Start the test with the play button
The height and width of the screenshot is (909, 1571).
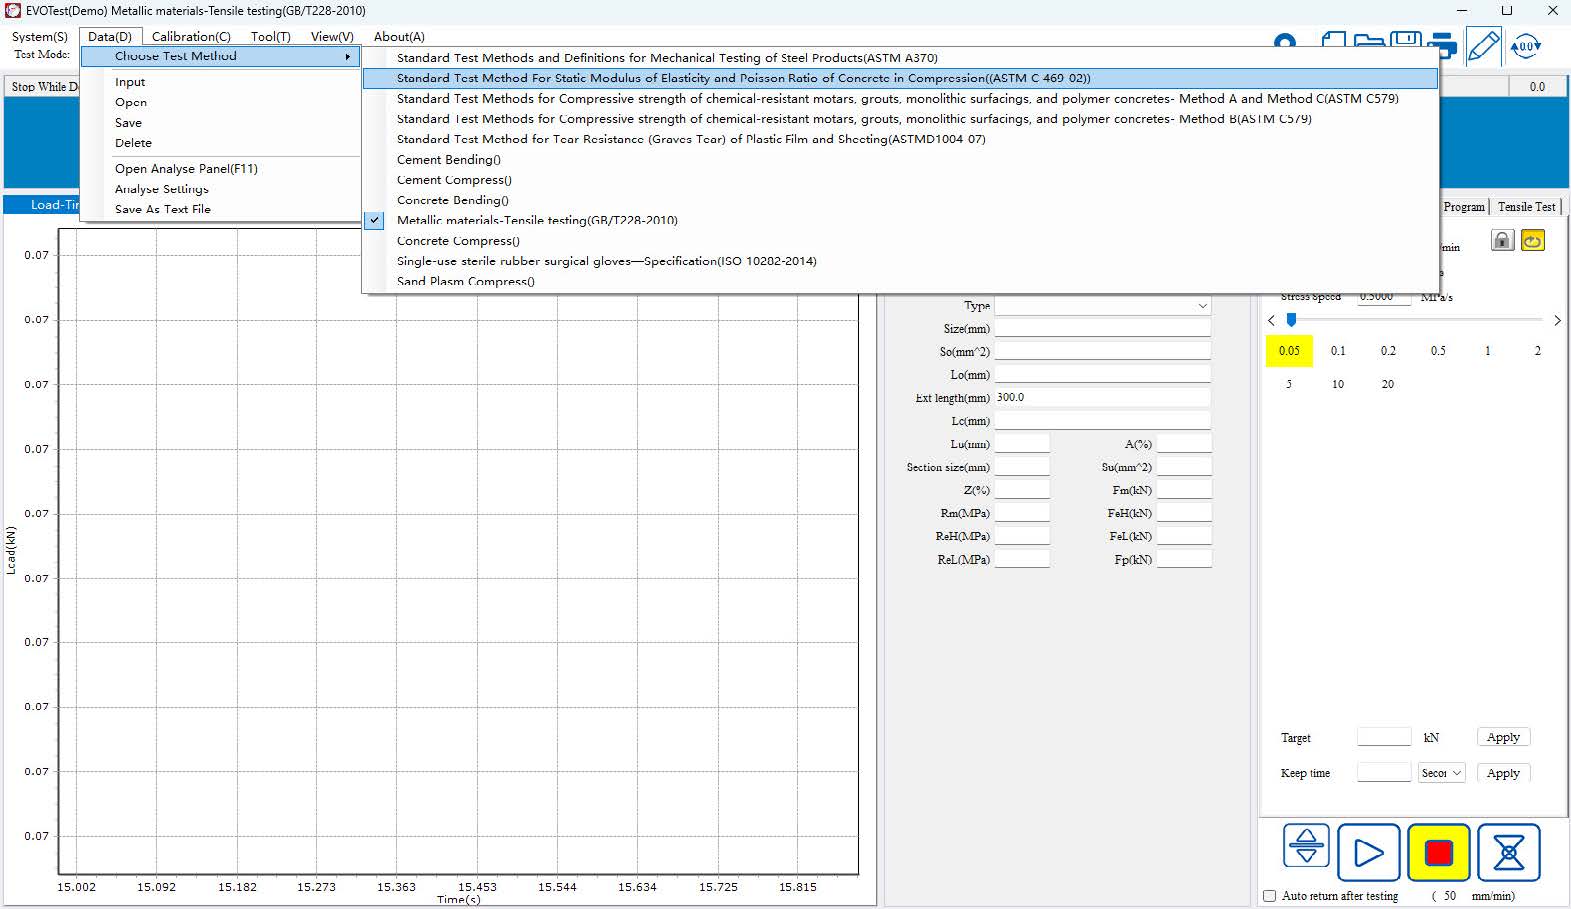click(1368, 852)
